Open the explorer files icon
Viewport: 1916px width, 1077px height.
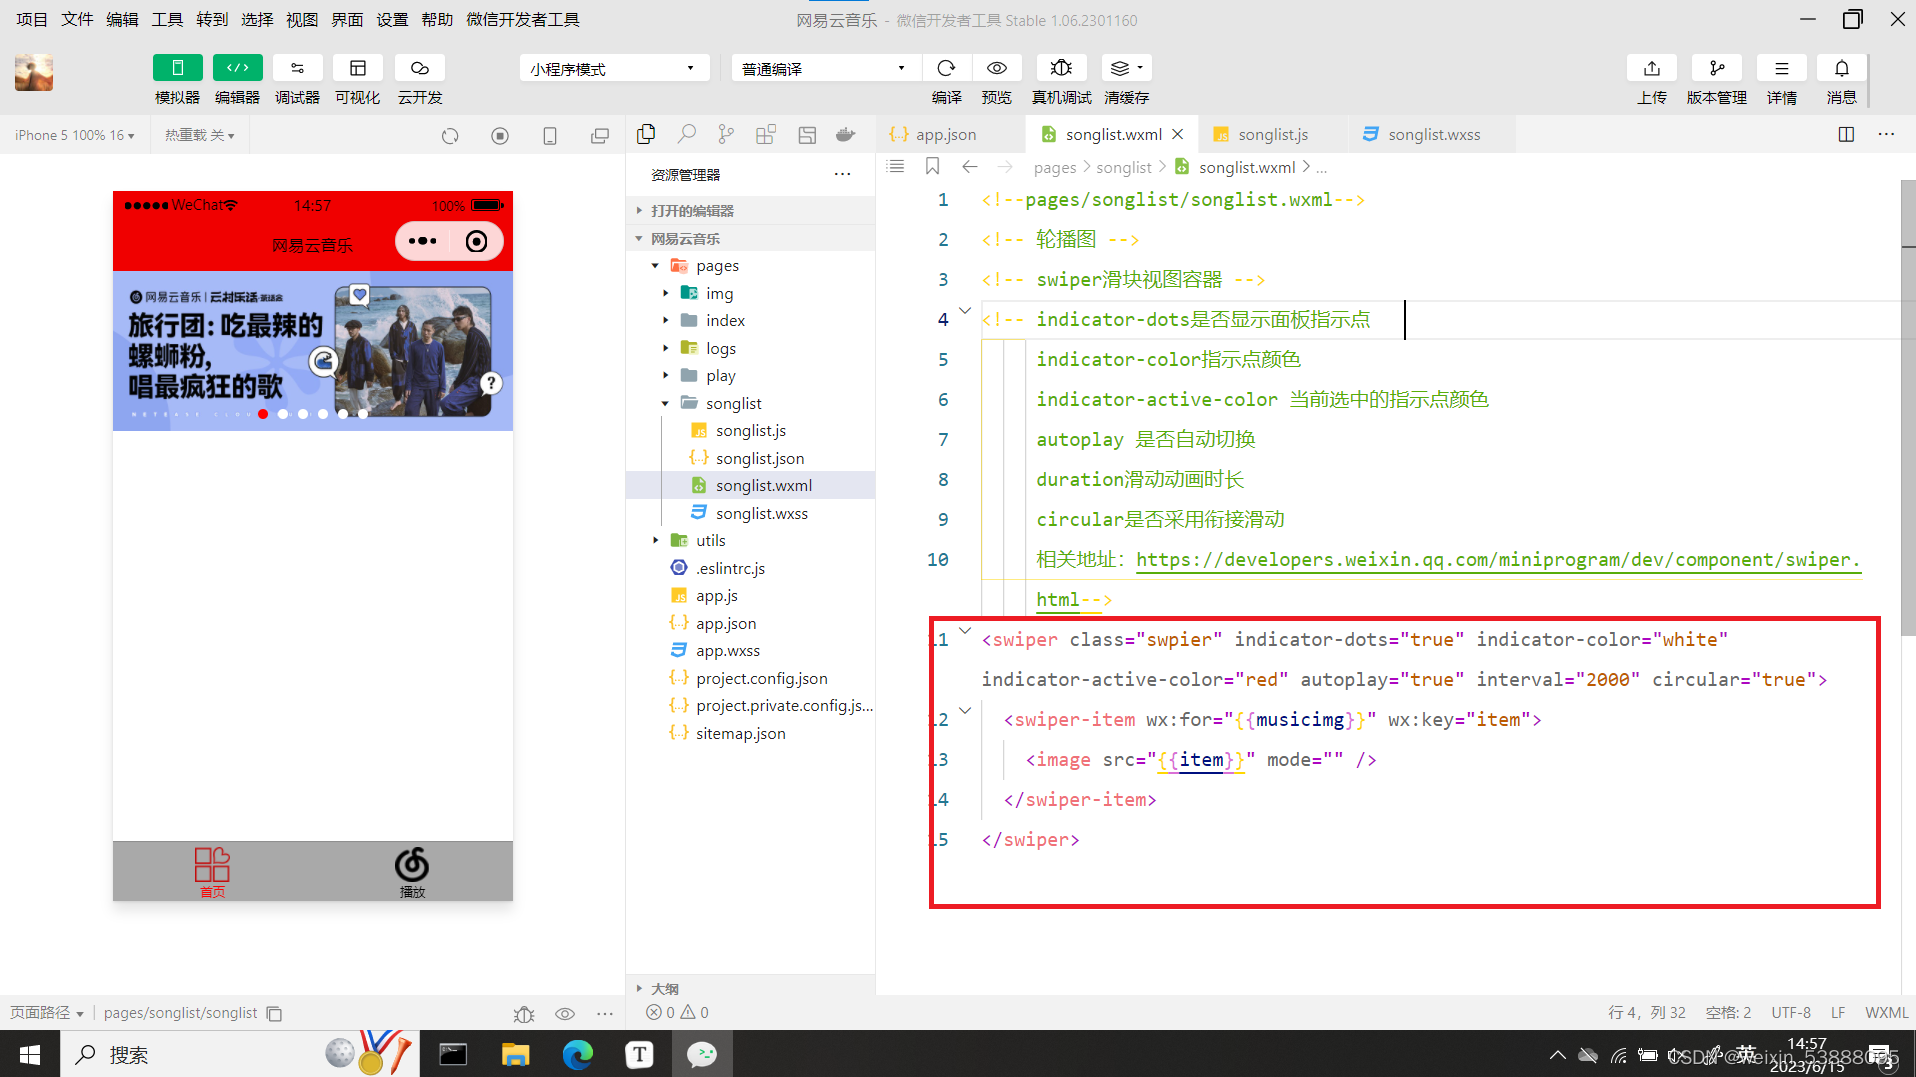pyautogui.click(x=646, y=134)
